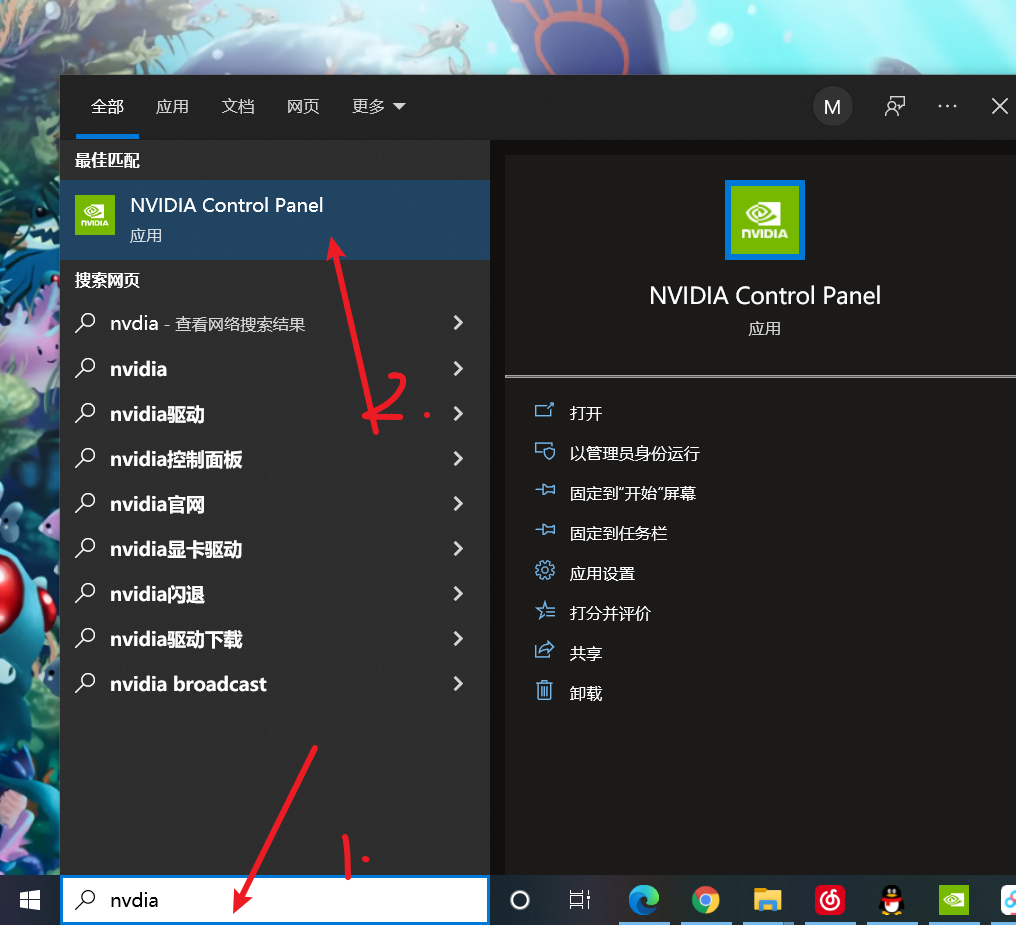
Task: Expand the 更多 dropdown filter
Action: point(378,106)
